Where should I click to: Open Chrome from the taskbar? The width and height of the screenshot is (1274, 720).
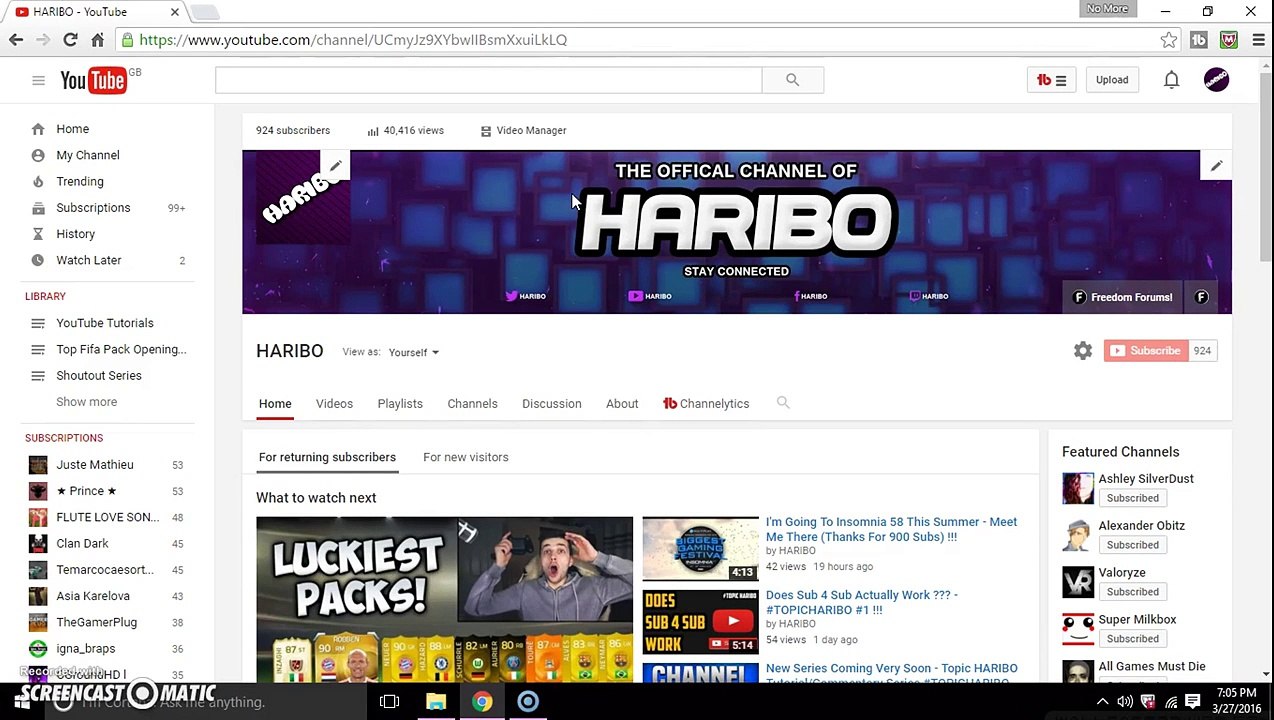pos(482,702)
